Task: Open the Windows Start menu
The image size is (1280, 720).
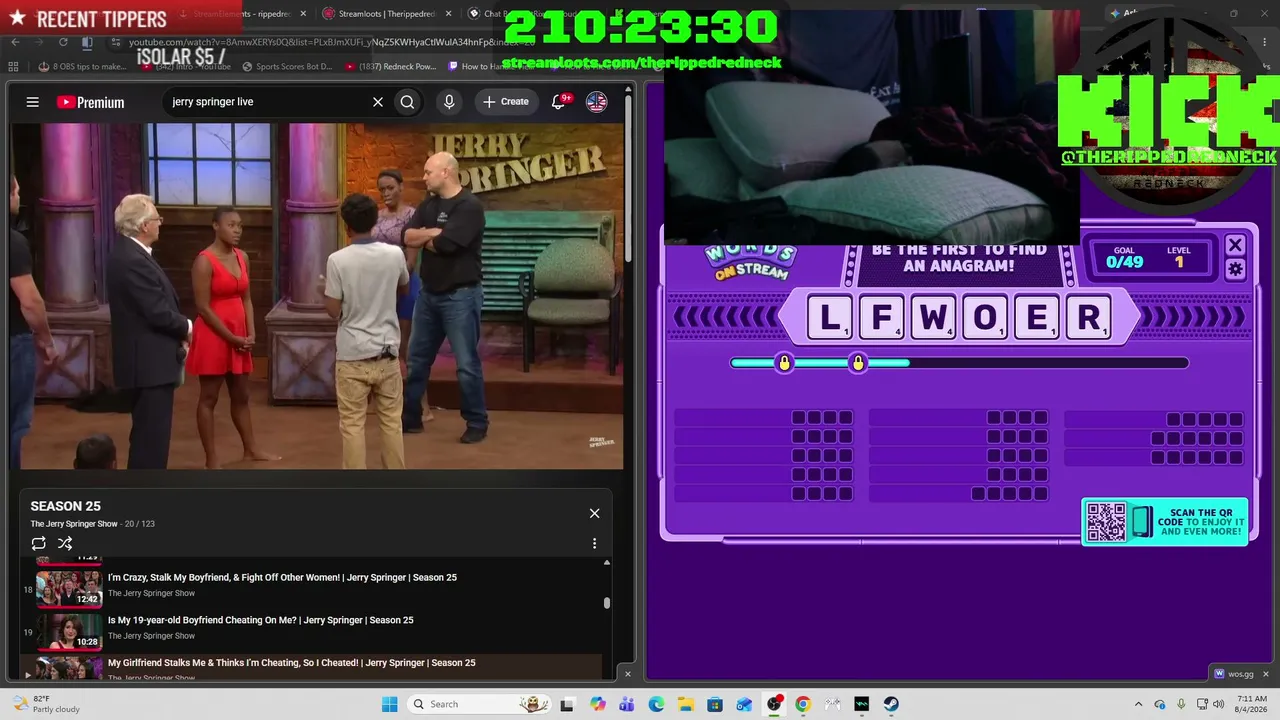Action: pos(390,704)
